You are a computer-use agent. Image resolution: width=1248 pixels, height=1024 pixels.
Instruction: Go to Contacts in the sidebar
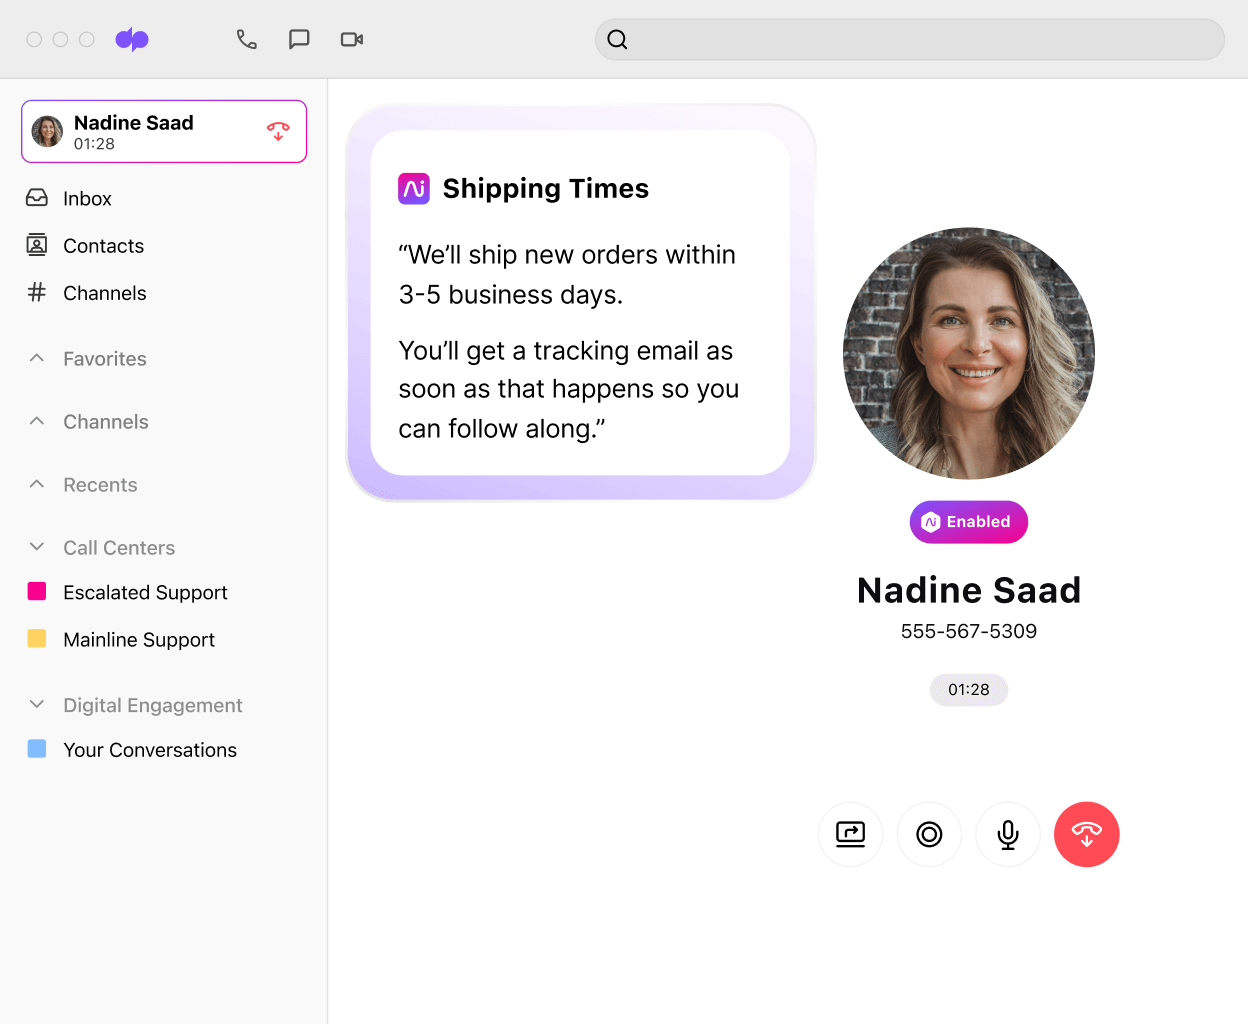(103, 245)
